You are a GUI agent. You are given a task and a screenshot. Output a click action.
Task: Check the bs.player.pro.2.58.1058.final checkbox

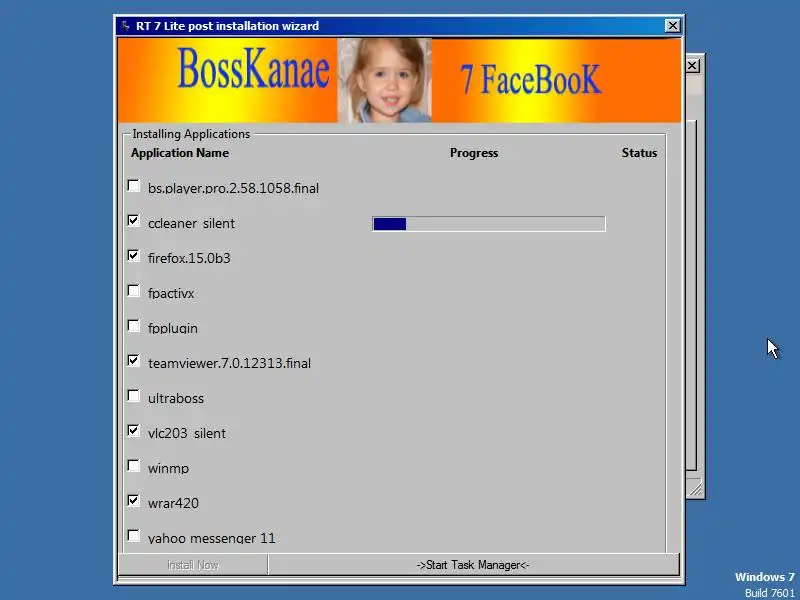(x=134, y=186)
